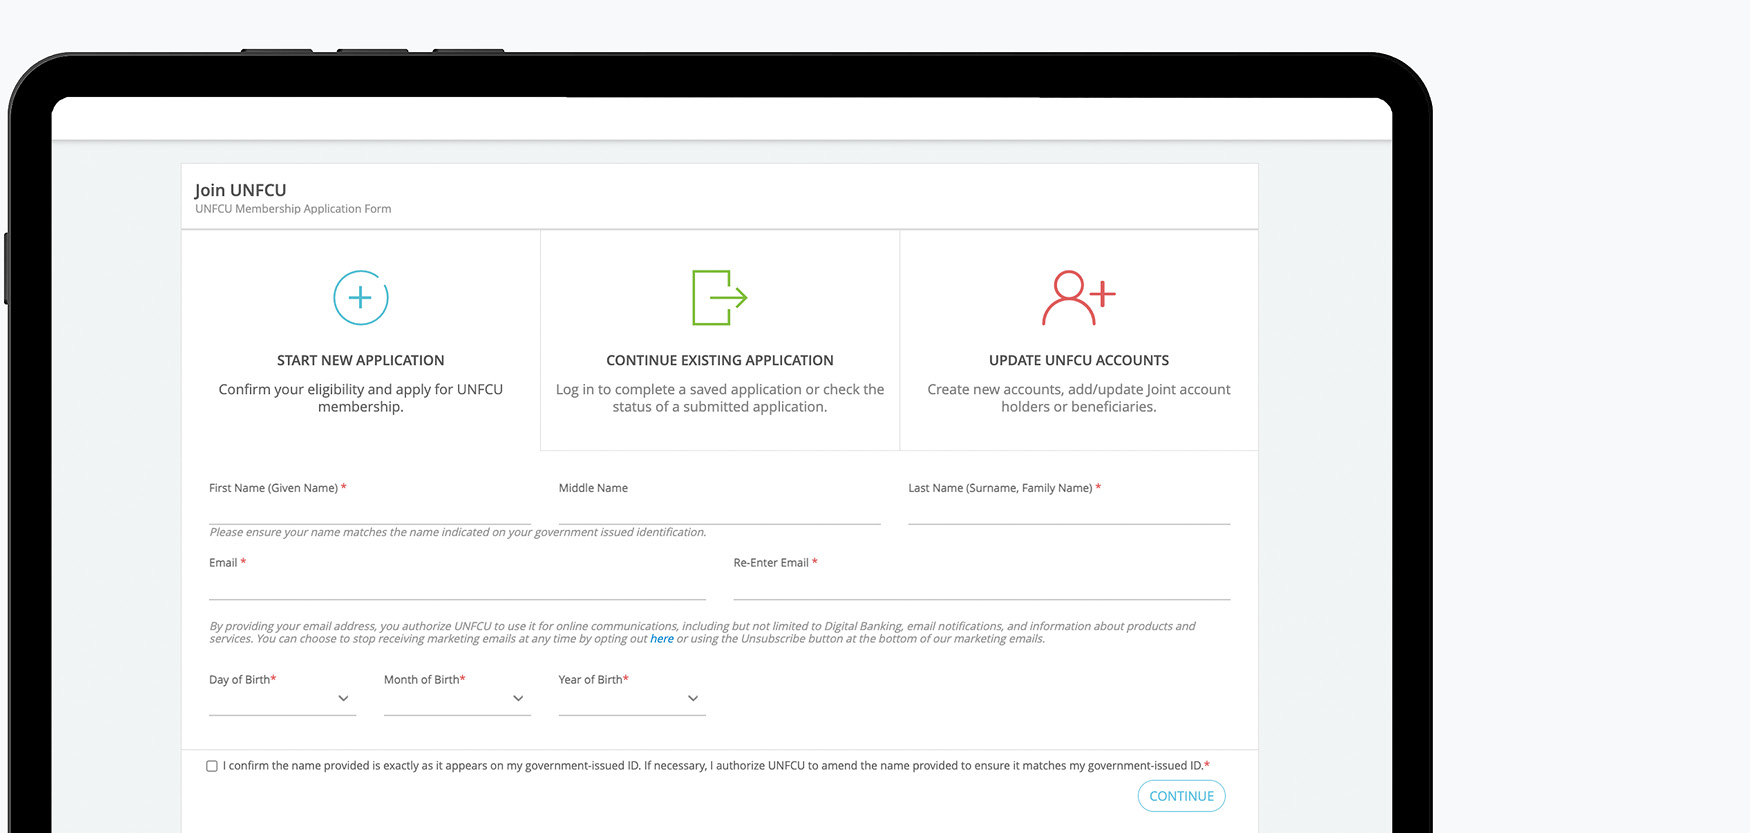Expand the Year of Birth dropdown
Image resolution: width=1750 pixels, height=833 pixels.
click(x=631, y=699)
